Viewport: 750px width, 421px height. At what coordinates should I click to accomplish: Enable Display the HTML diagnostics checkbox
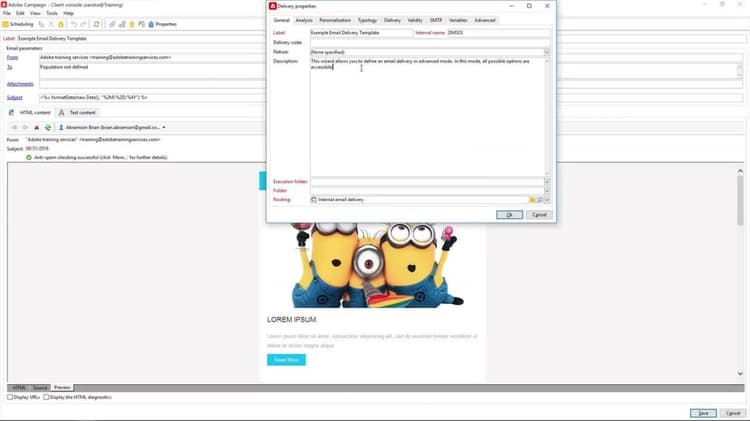click(46, 397)
